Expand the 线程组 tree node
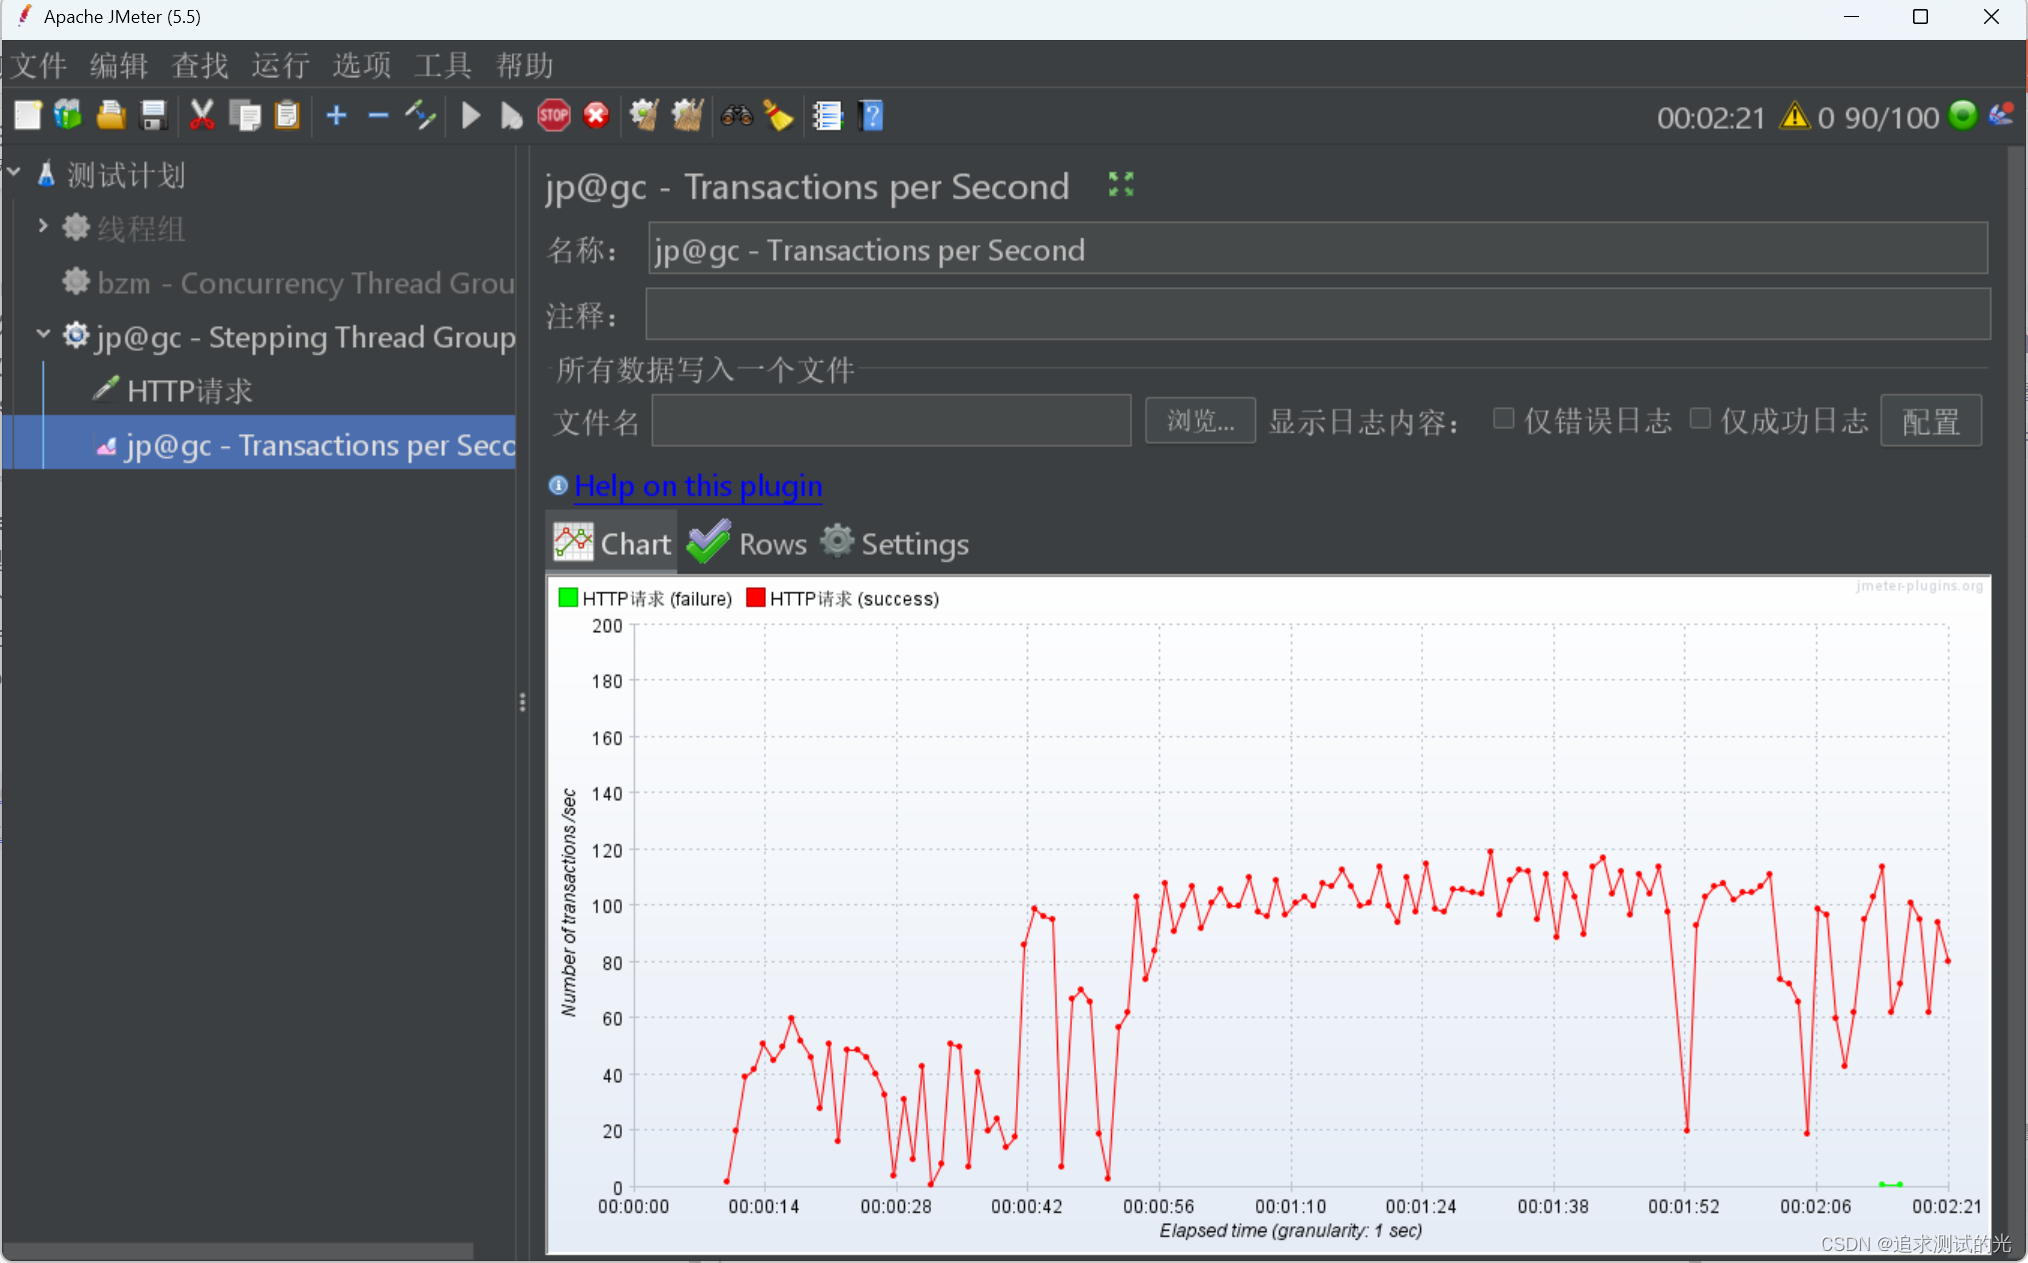This screenshot has height=1263, width=2028. 42,226
